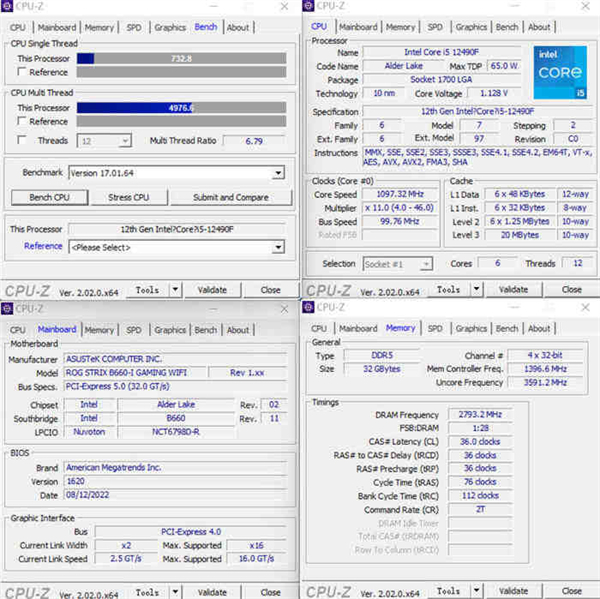This screenshot has width=600, height=599.
Task: Open Tools dropdown arrow in CPU window
Action: click(x=476, y=289)
